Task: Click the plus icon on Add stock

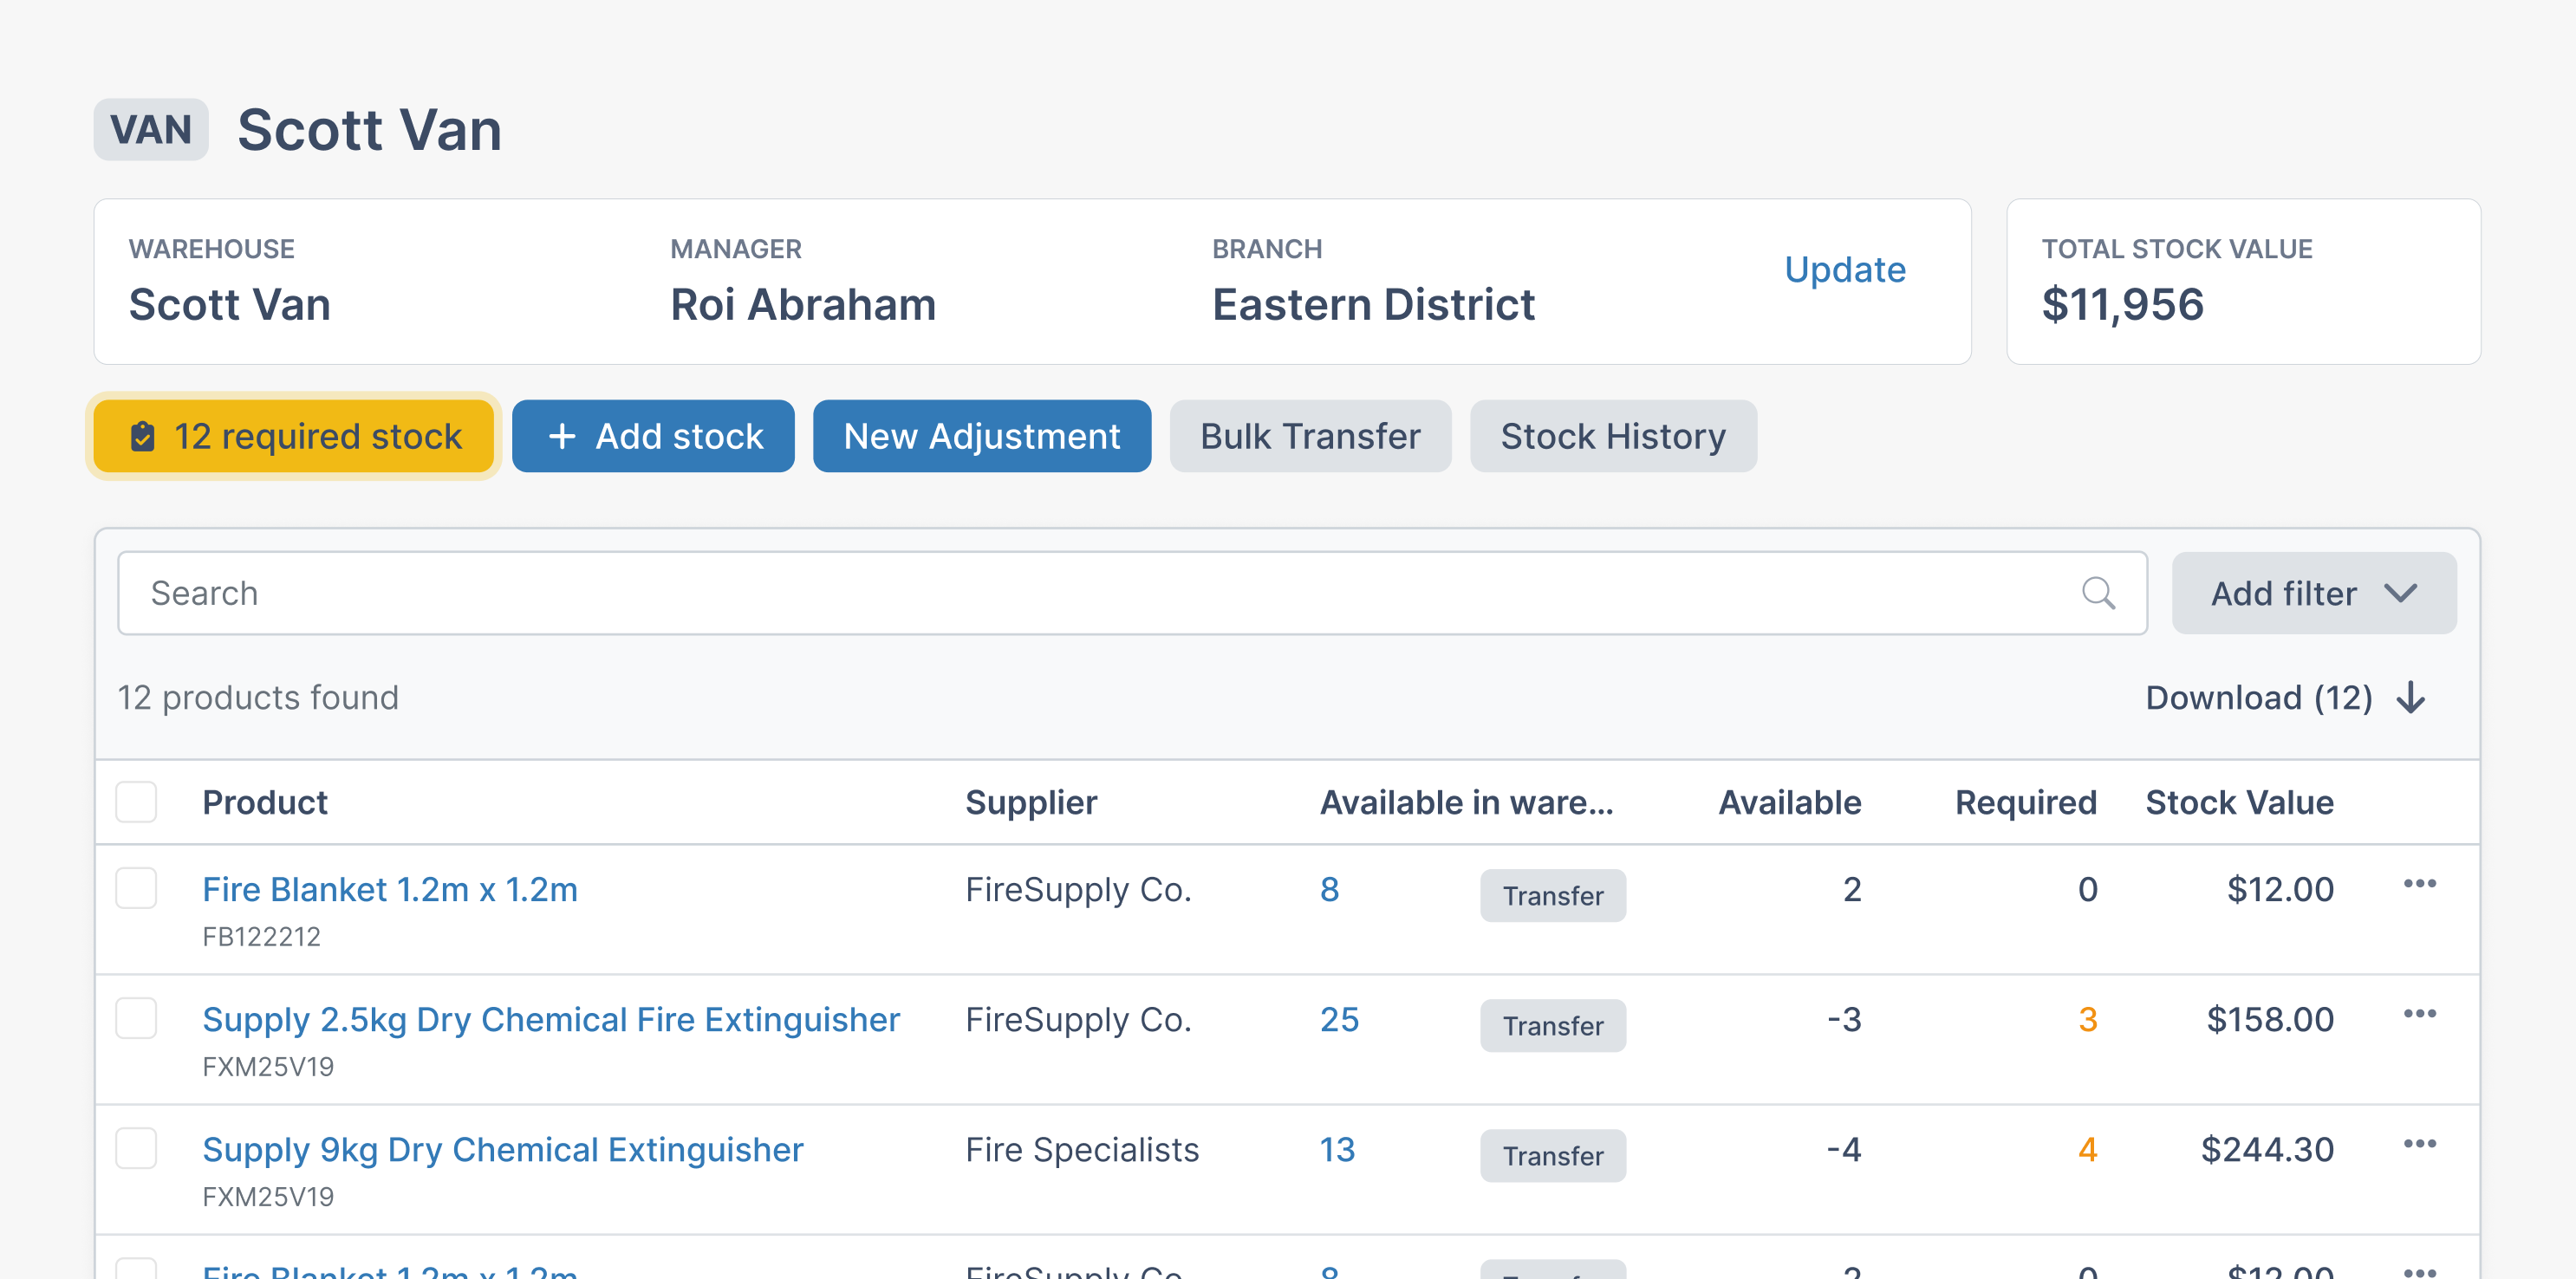Action: [562, 437]
